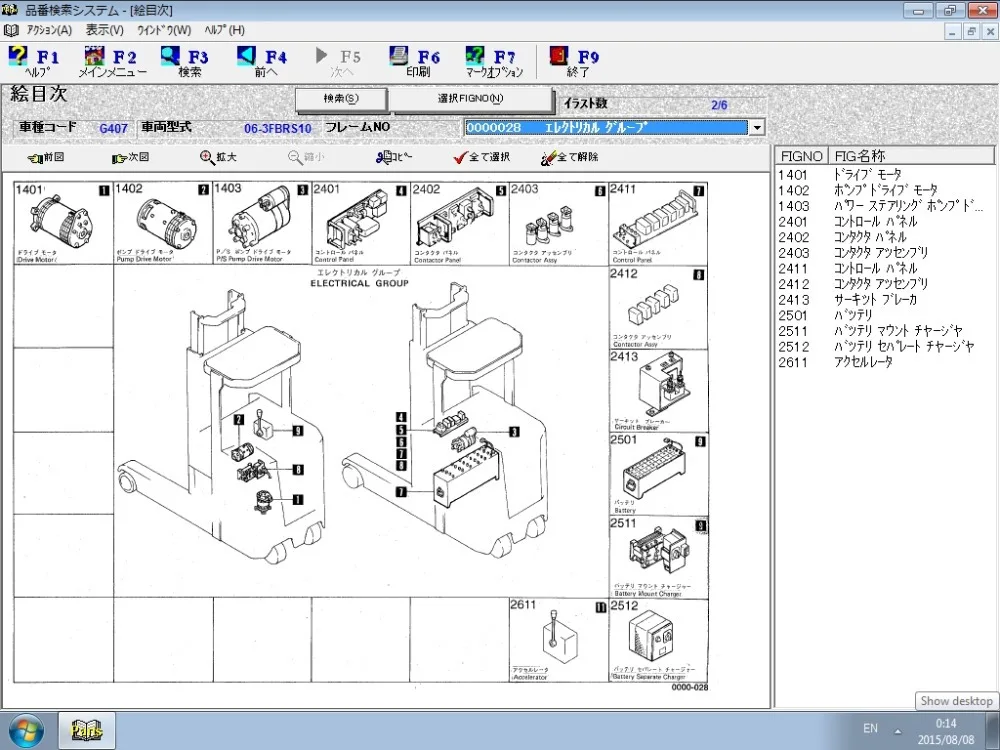
Task: Open the アクション(A) menu
Action: click(x=49, y=30)
